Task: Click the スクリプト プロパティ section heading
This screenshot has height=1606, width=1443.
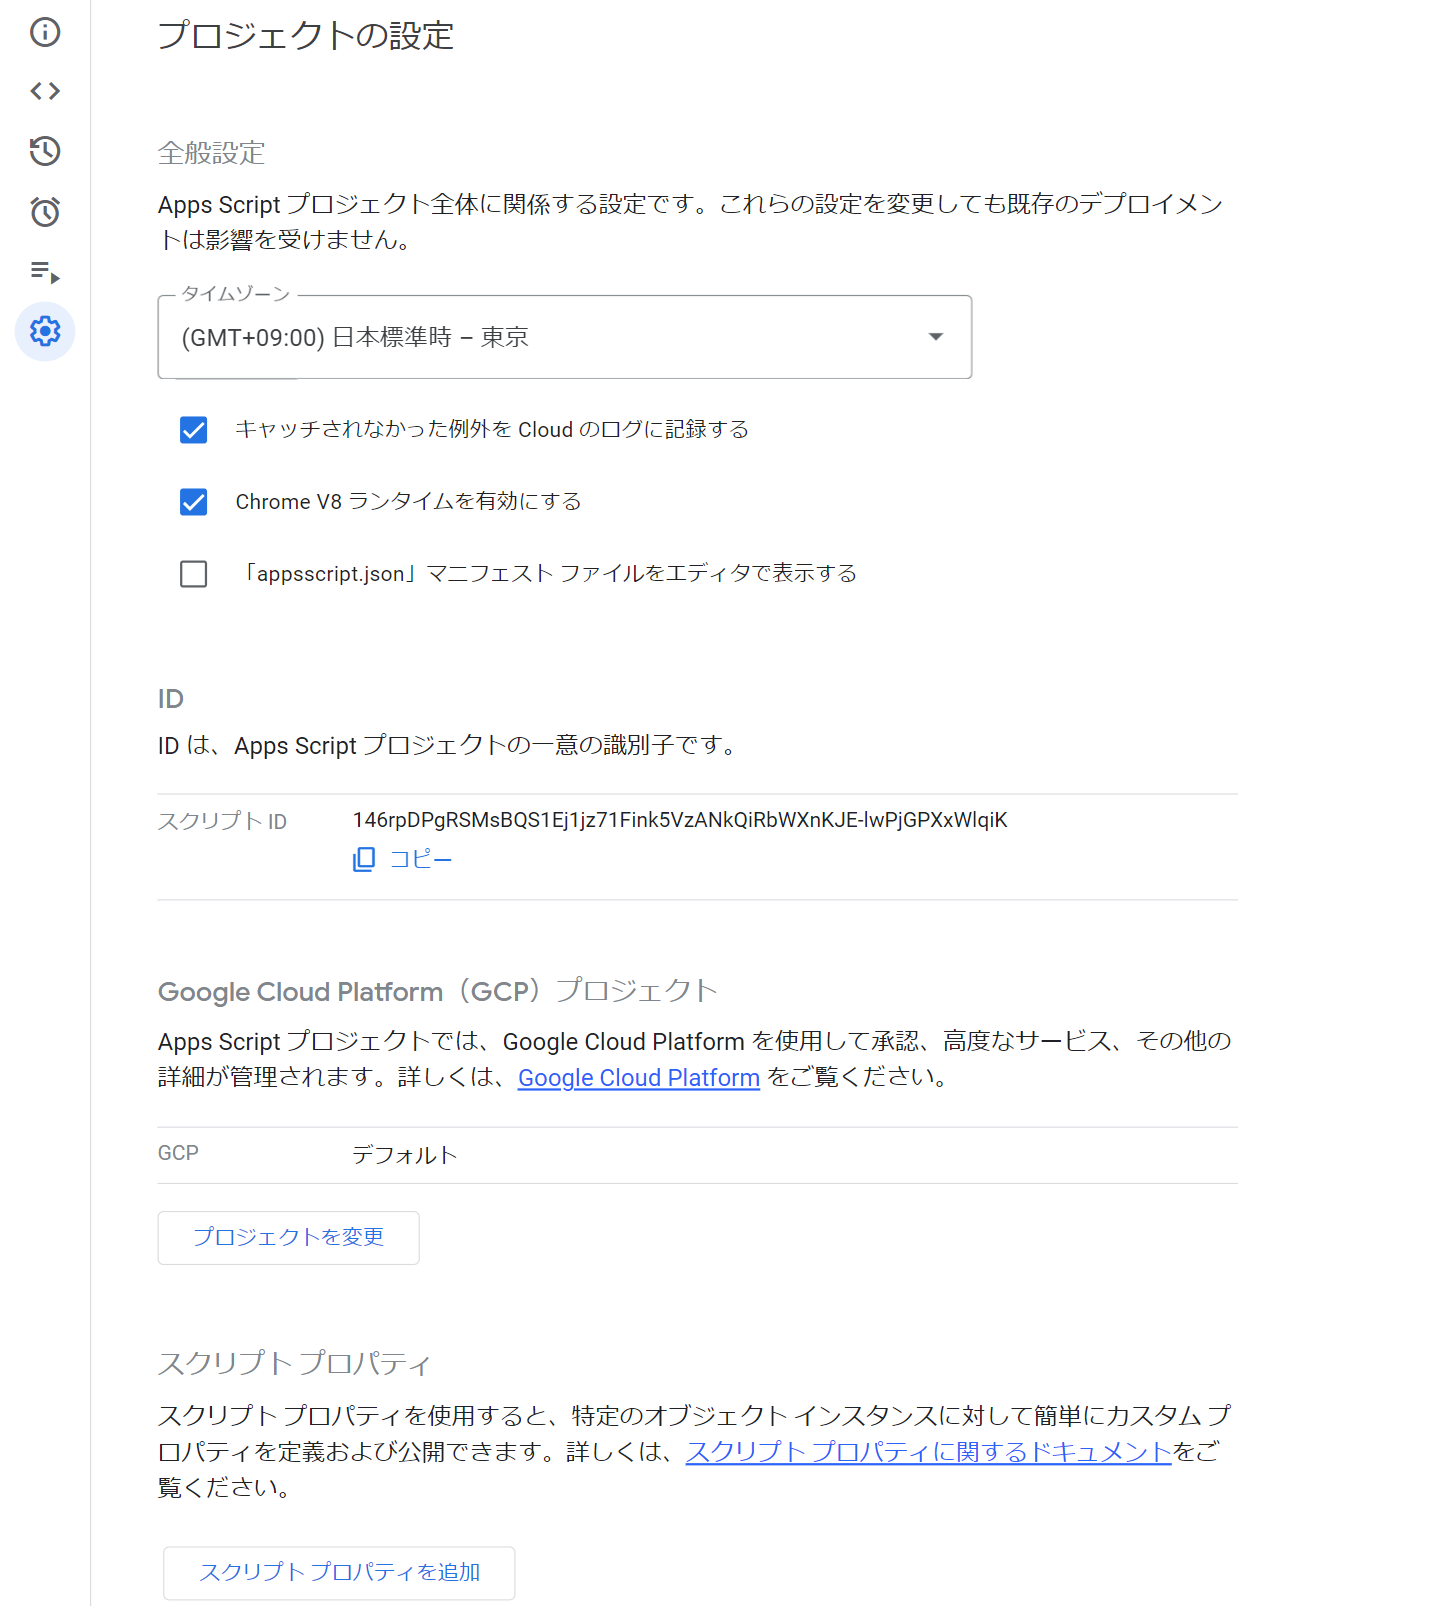Action: pyautogui.click(x=294, y=1363)
